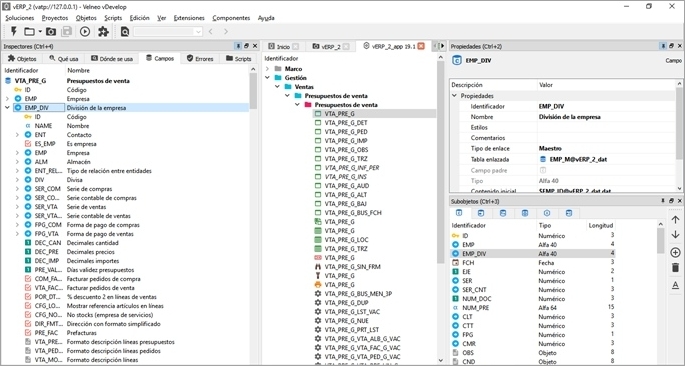
Task: Move subobject up with arrow icon
Action: point(675,220)
